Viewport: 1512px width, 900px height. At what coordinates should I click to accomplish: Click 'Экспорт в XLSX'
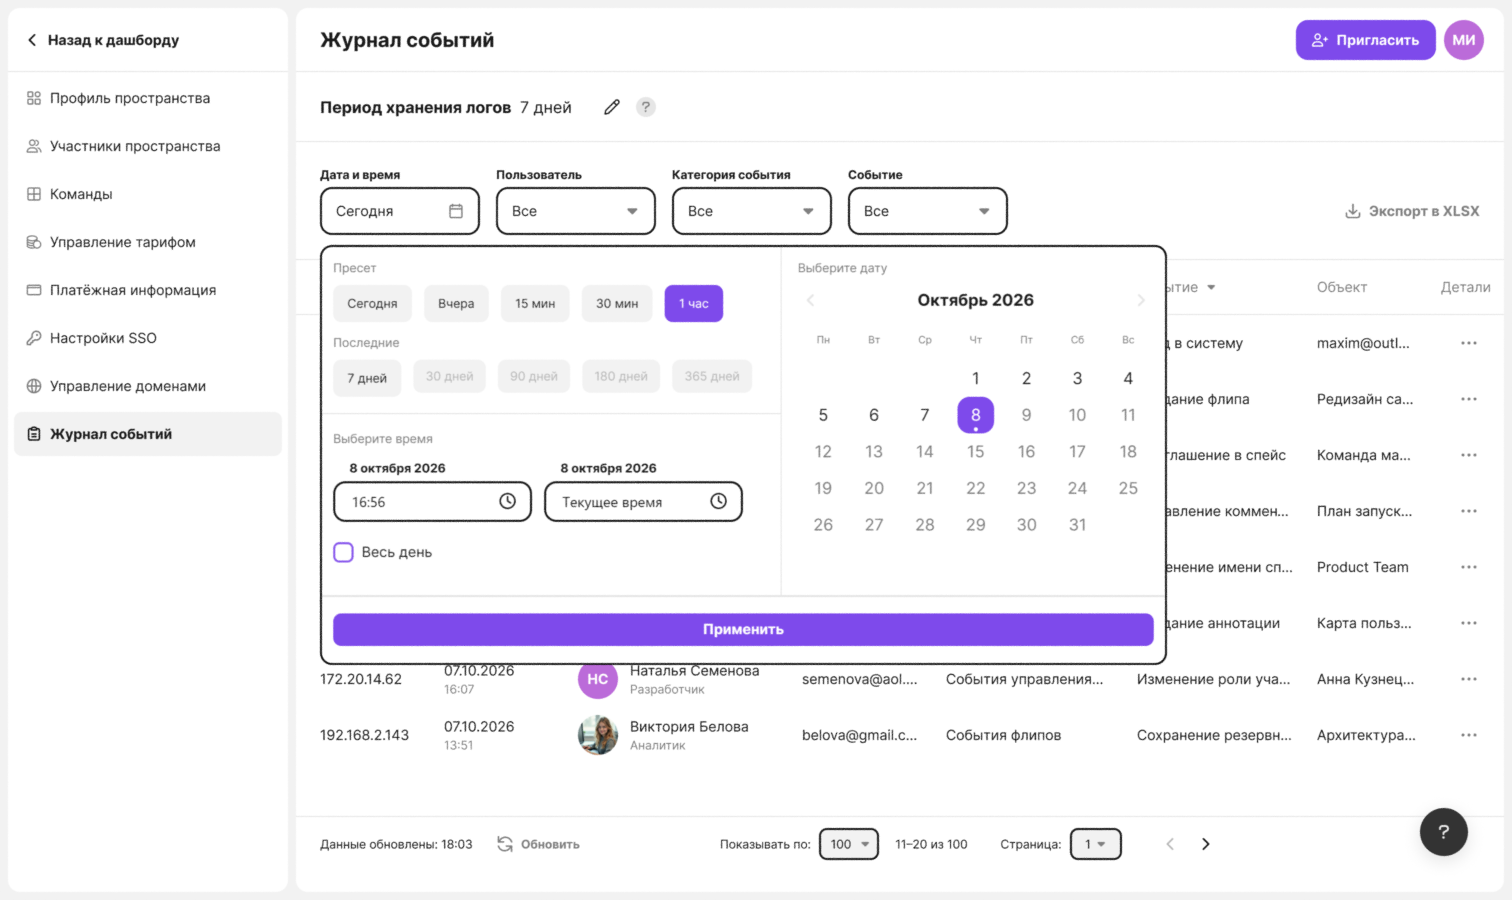point(1412,211)
